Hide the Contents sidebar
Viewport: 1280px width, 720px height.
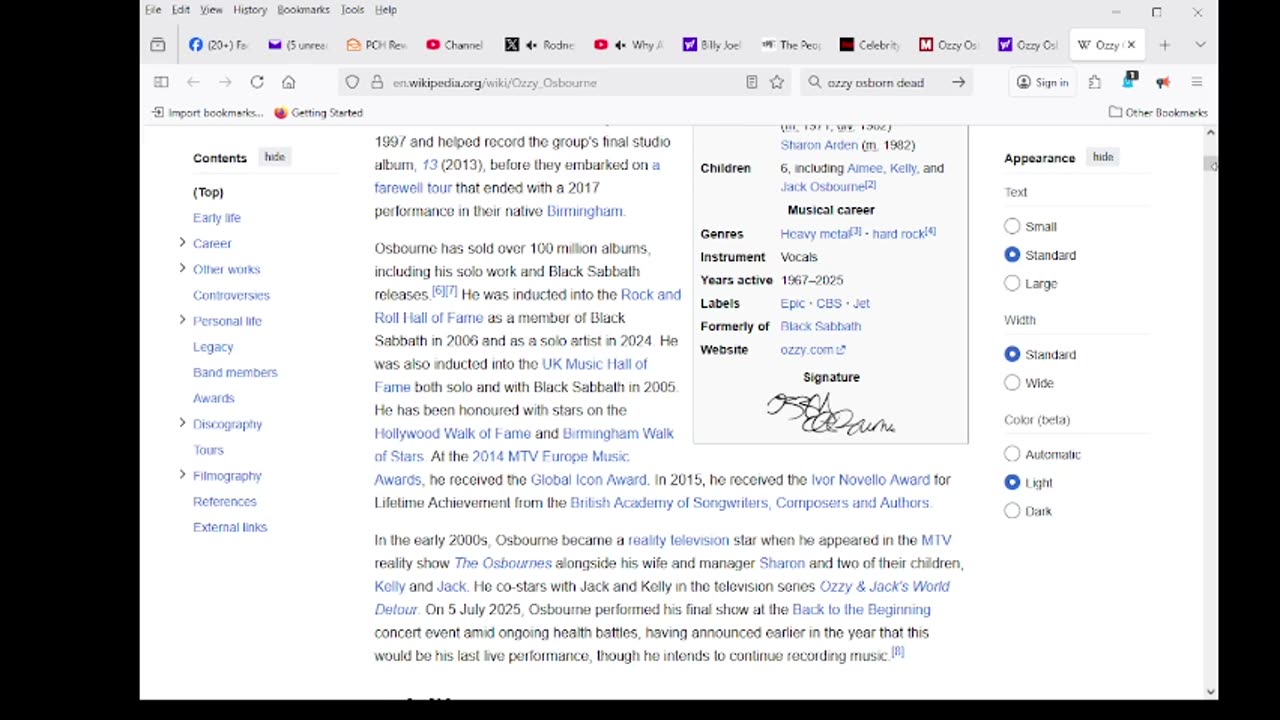[274, 157]
